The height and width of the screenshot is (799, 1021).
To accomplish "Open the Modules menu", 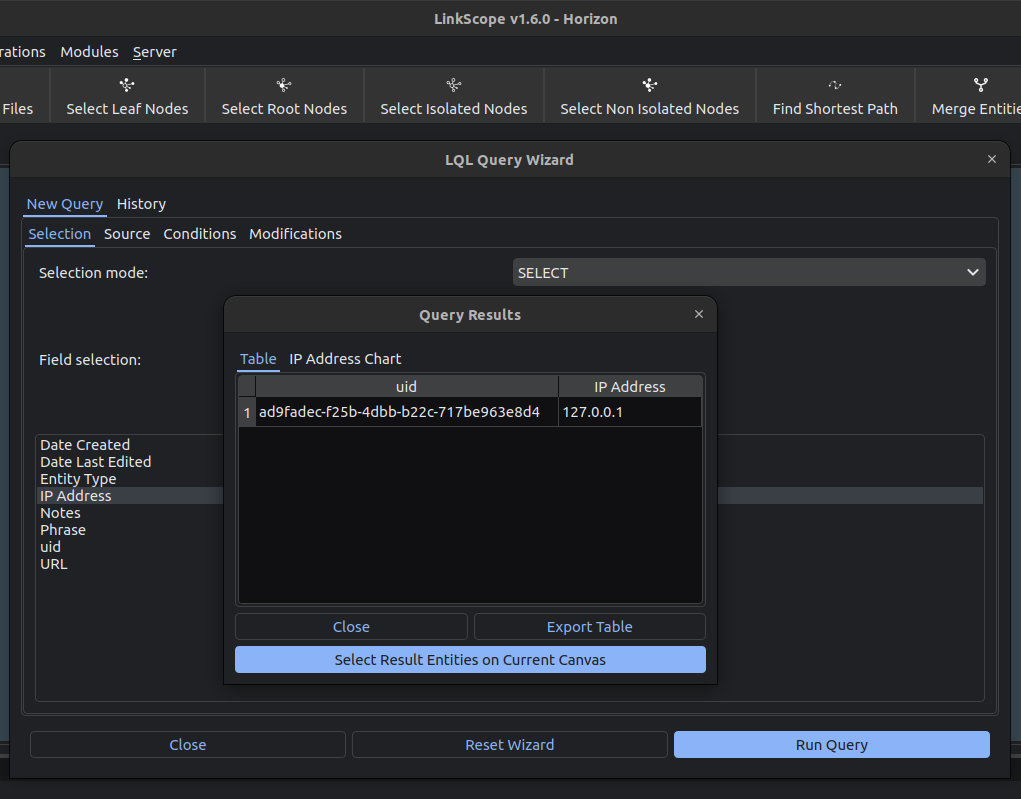I will (x=89, y=52).
